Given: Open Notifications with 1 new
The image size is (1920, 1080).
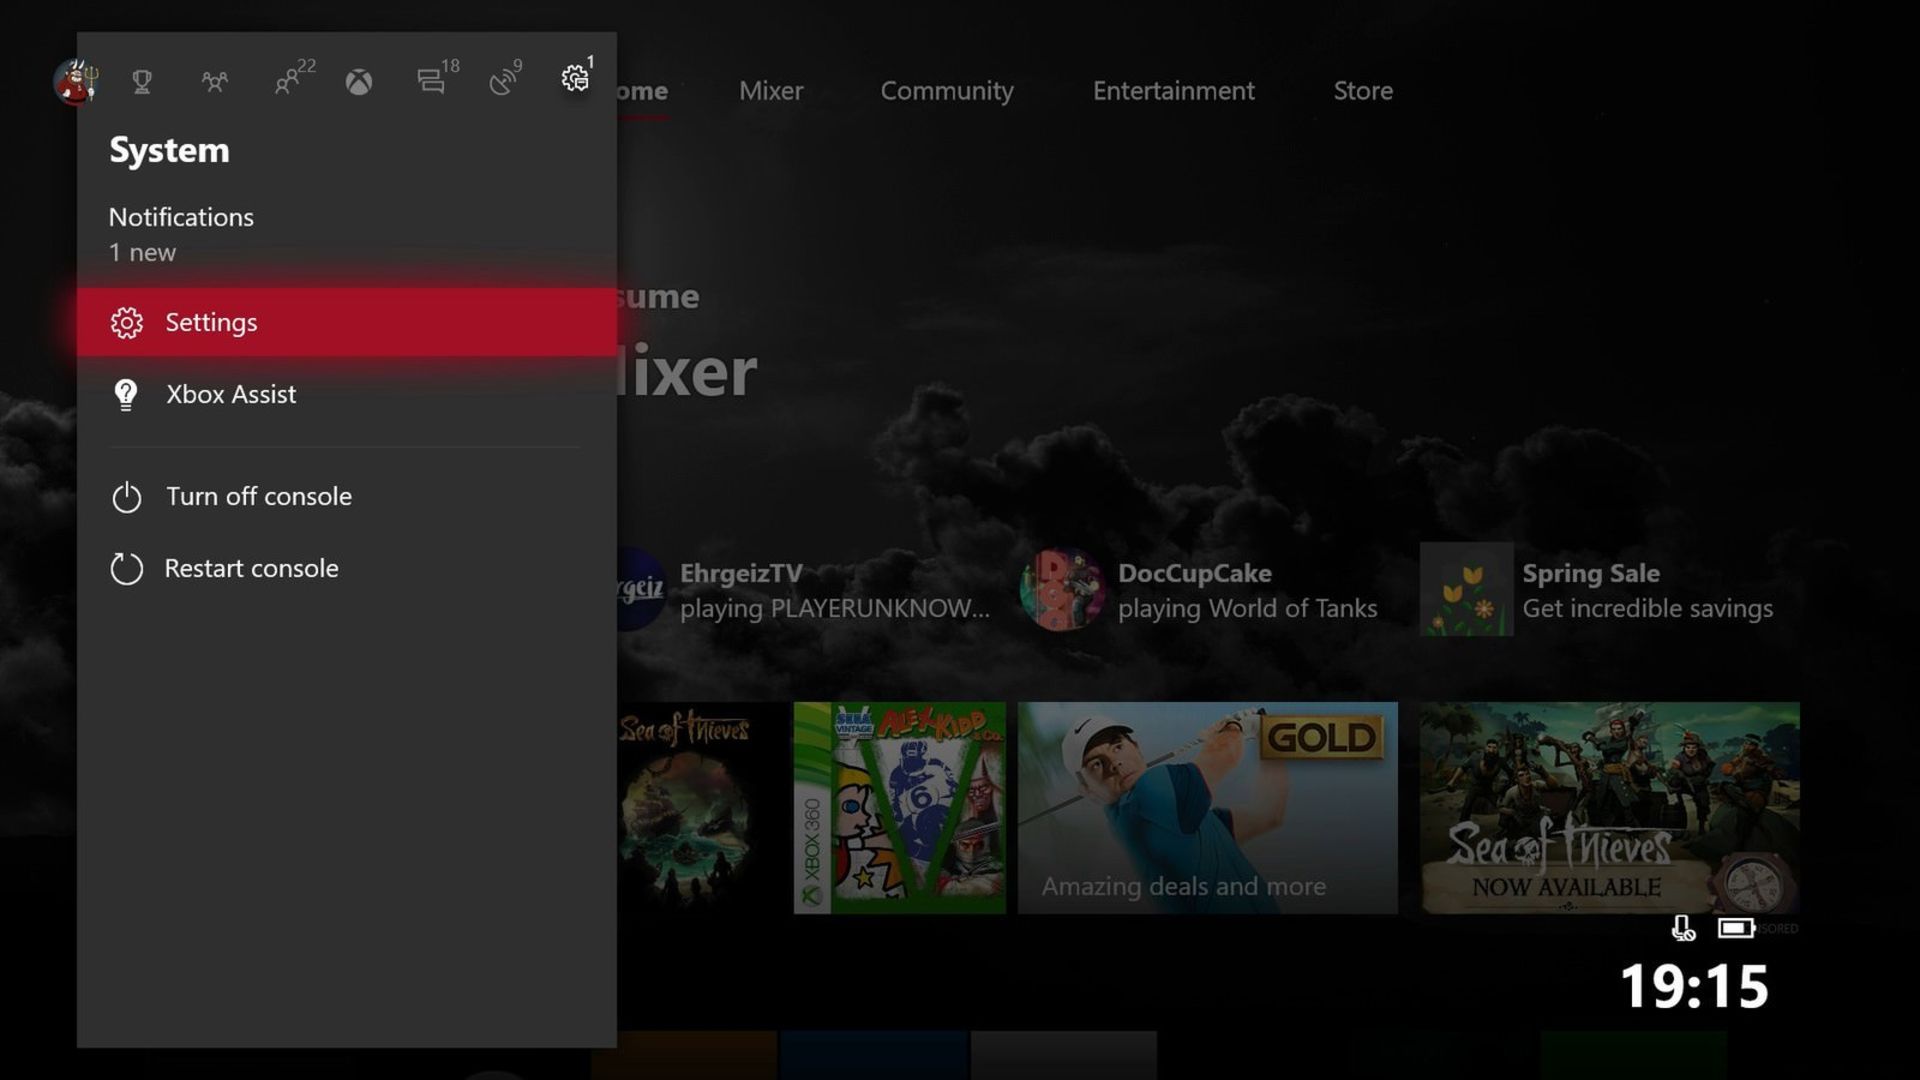Looking at the screenshot, I should [x=346, y=234].
